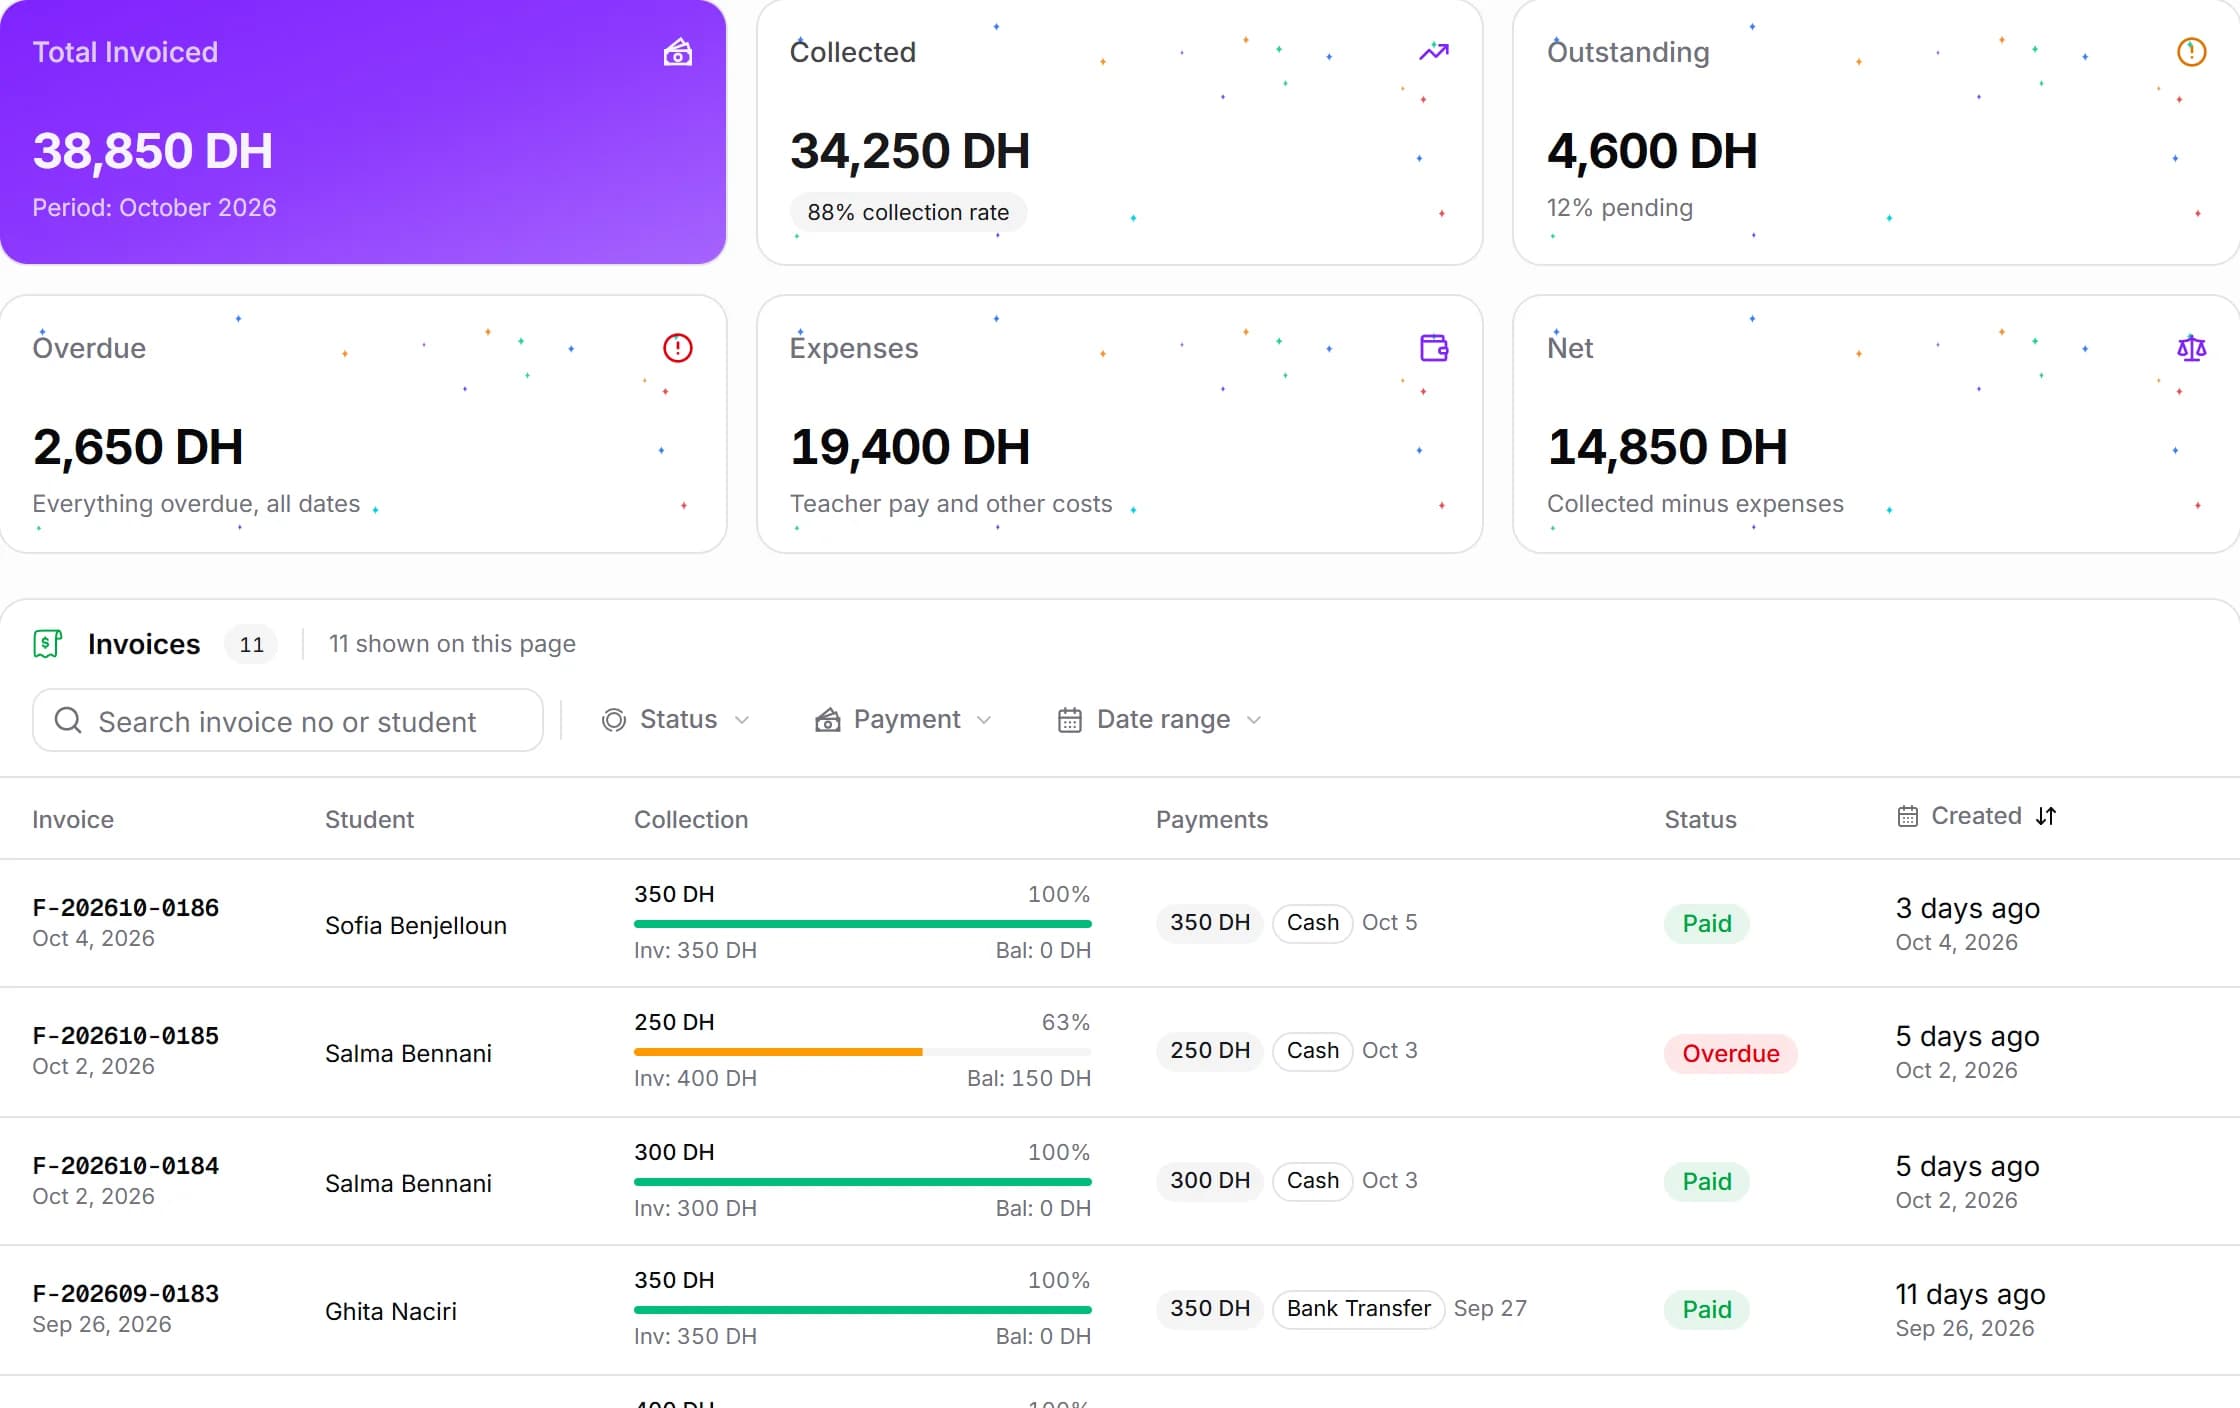Open invoice F-202609-0183
Image resolution: width=2240 pixels, height=1408 pixels.
tap(126, 1294)
